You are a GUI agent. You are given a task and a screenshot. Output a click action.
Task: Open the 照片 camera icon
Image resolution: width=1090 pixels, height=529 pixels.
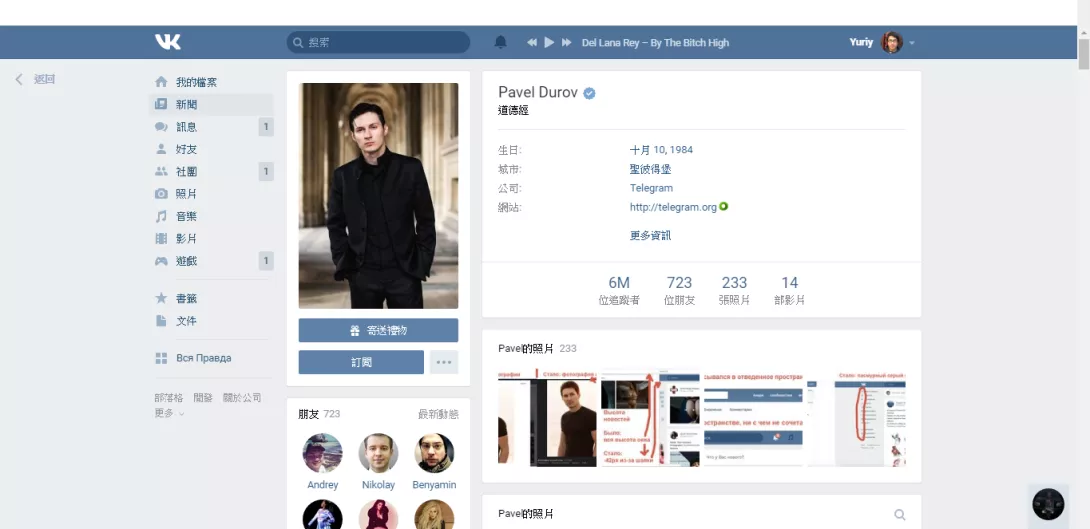click(x=161, y=194)
